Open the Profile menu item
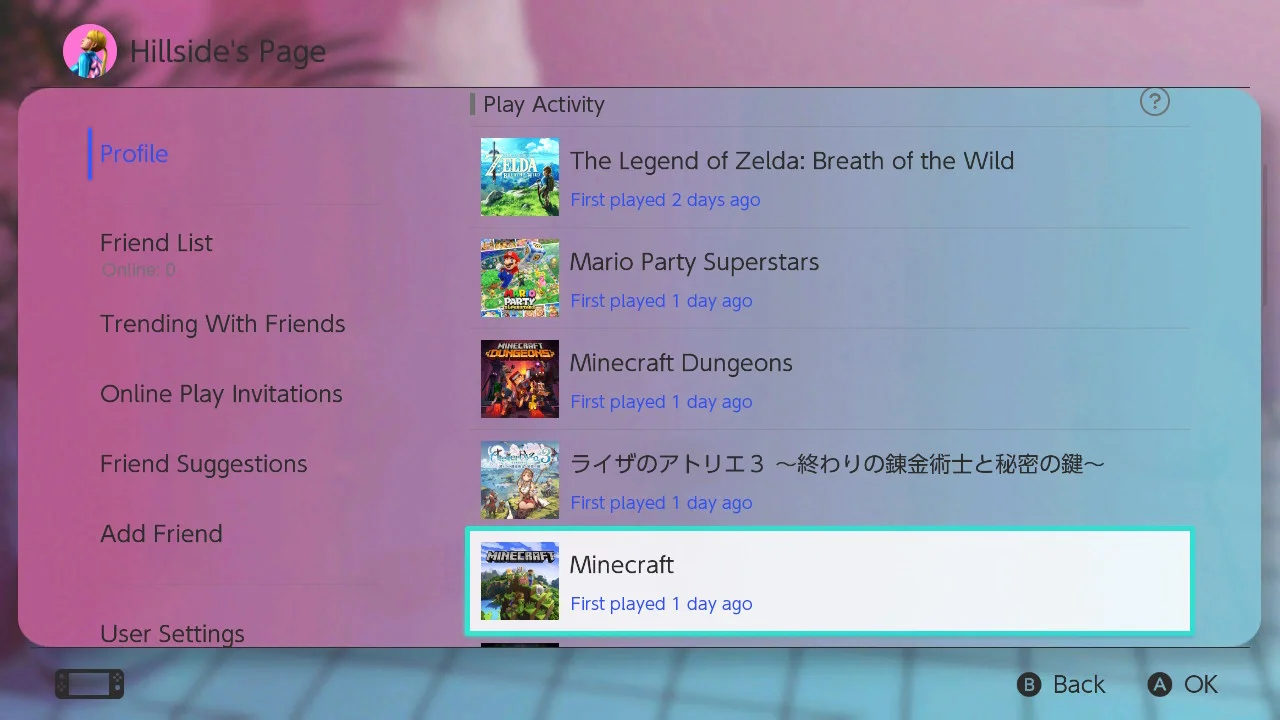The image size is (1280, 720). pos(134,154)
